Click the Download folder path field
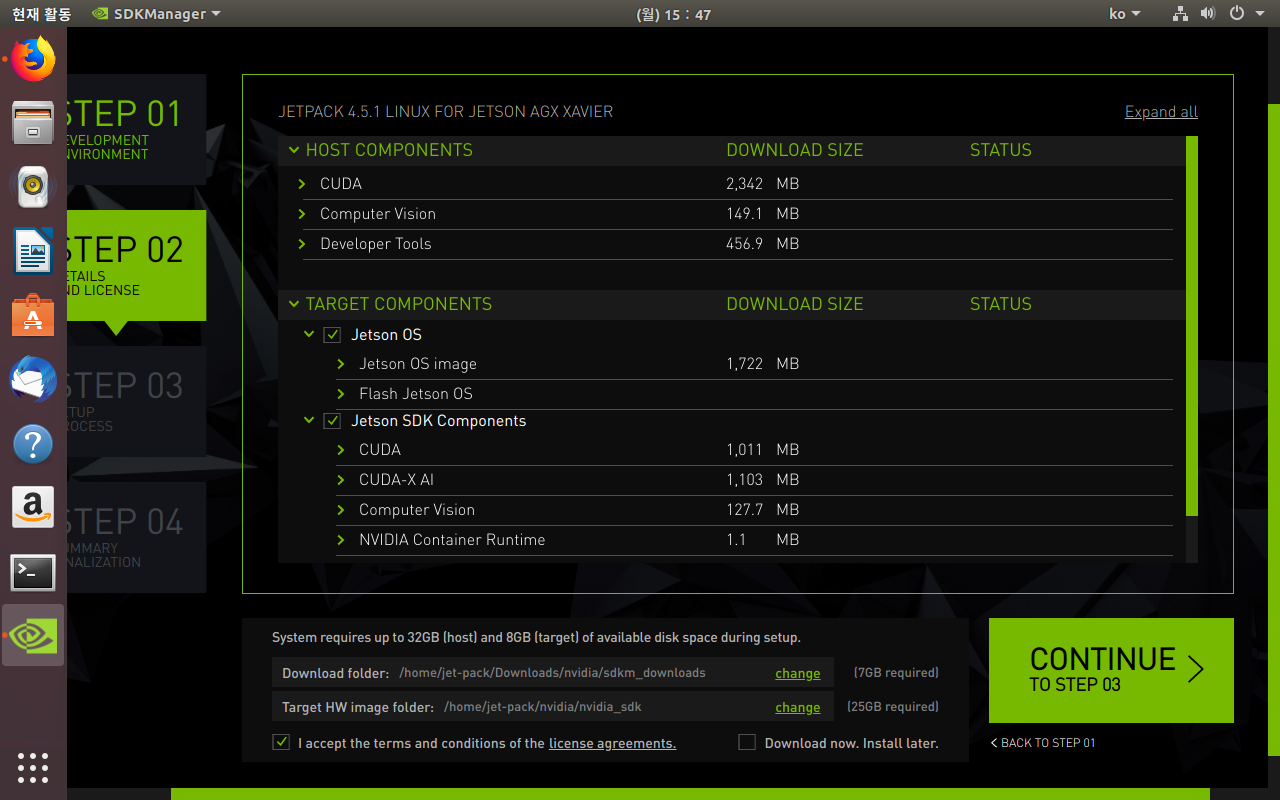Image resolution: width=1280 pixels, height=800 pixels. click(552, 673)
